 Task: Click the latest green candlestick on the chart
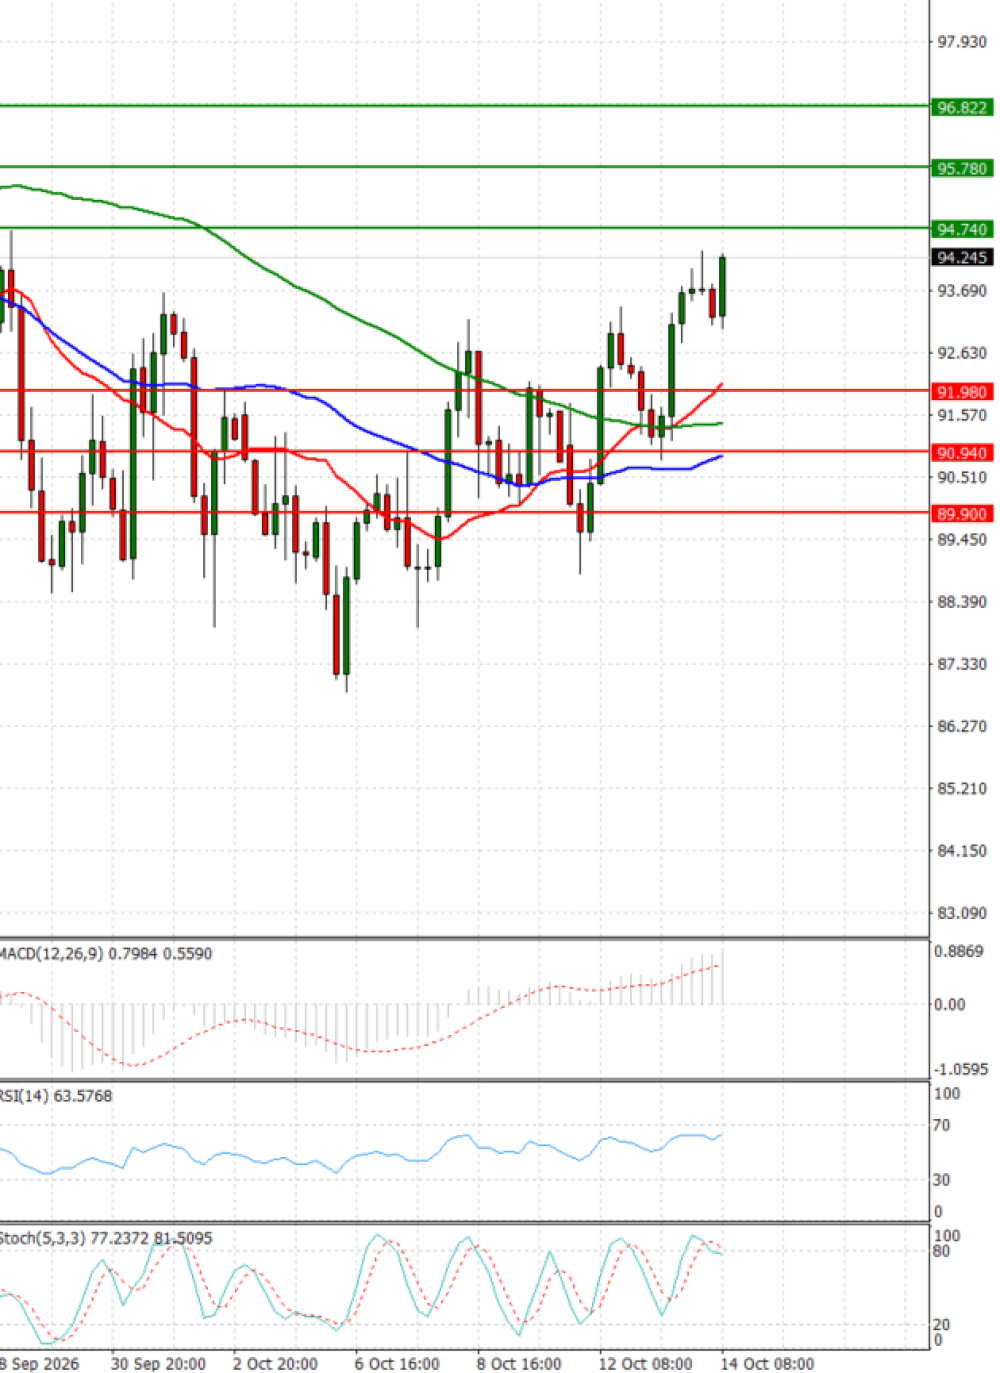tap(722, 288)
